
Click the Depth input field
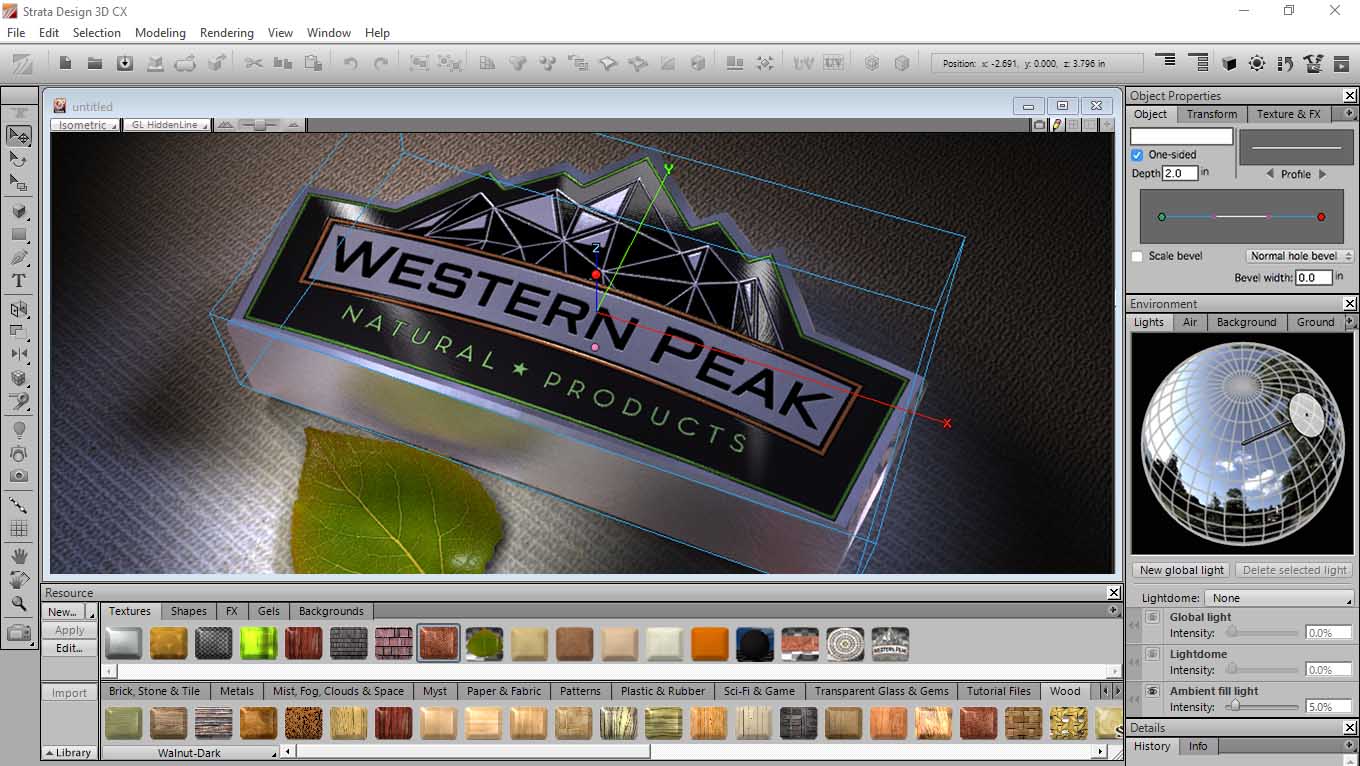(x=1180, y=173)
